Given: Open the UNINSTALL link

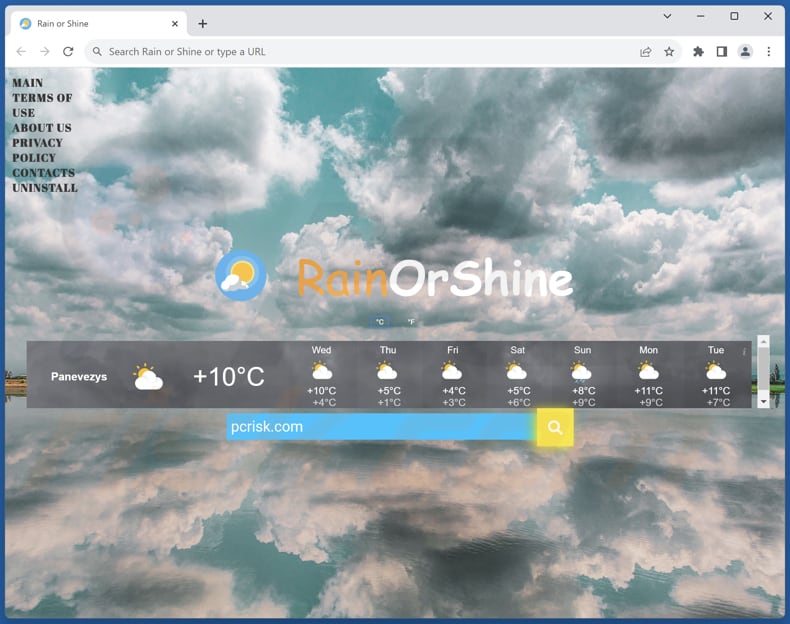Looking at the screenshot, I should [x=45, y=188].
